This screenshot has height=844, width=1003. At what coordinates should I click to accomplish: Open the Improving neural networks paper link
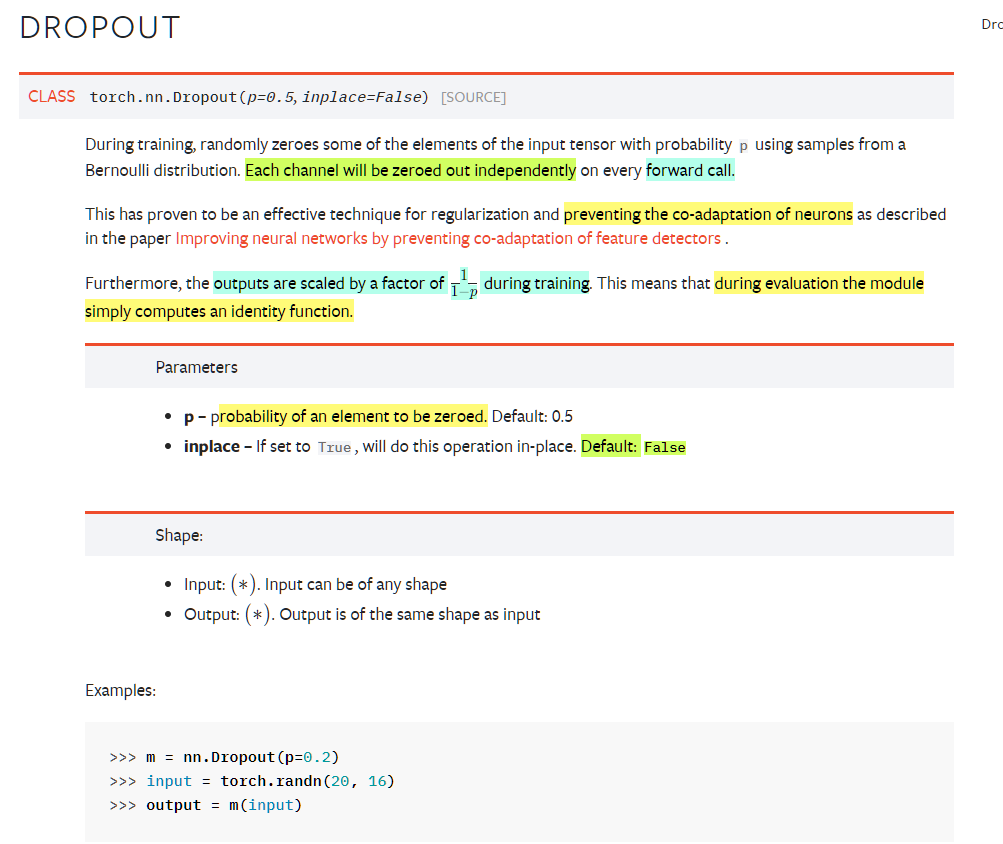tap(448, 238)
